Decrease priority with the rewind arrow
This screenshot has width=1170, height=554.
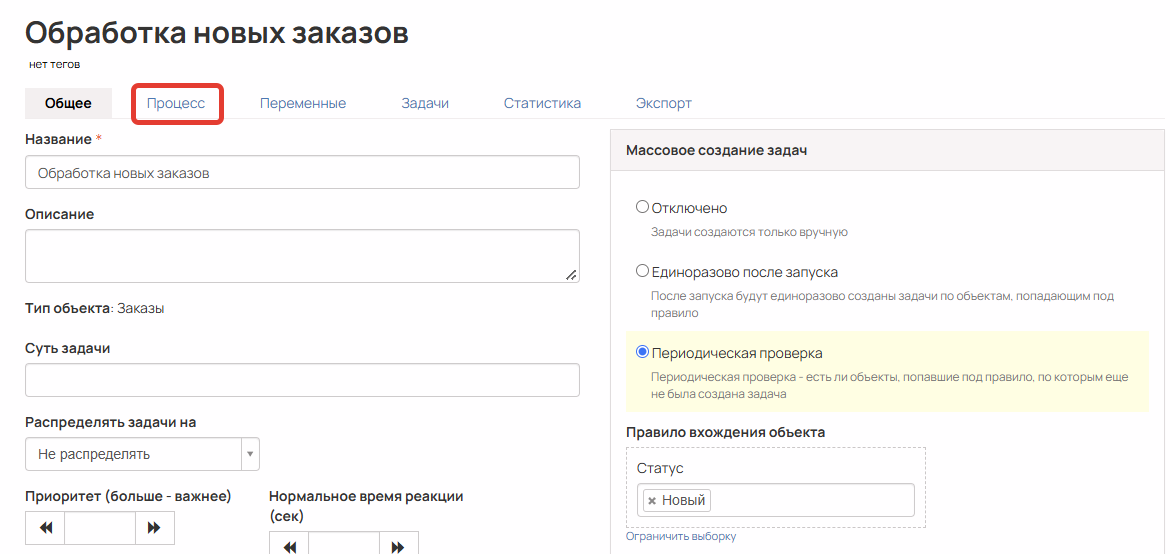coord(46,528)
